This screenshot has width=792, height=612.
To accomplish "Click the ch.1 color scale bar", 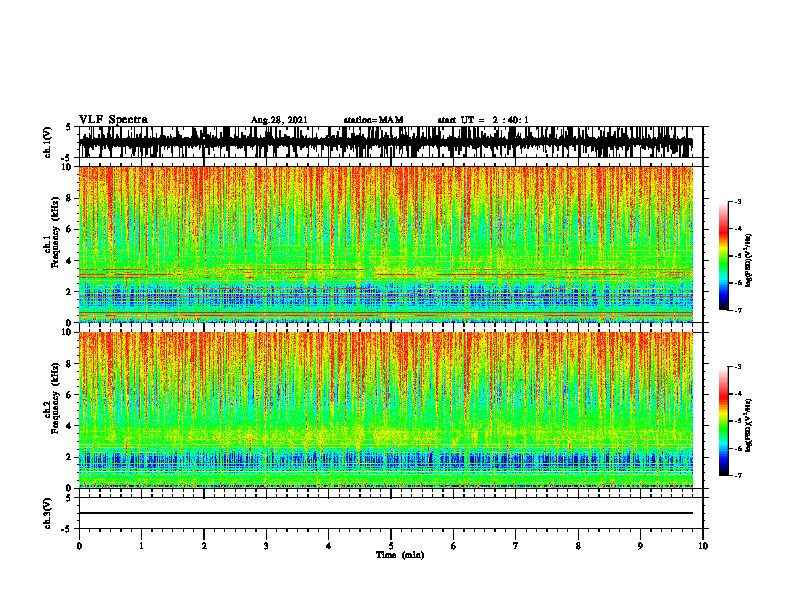I will tap(723, 256).
